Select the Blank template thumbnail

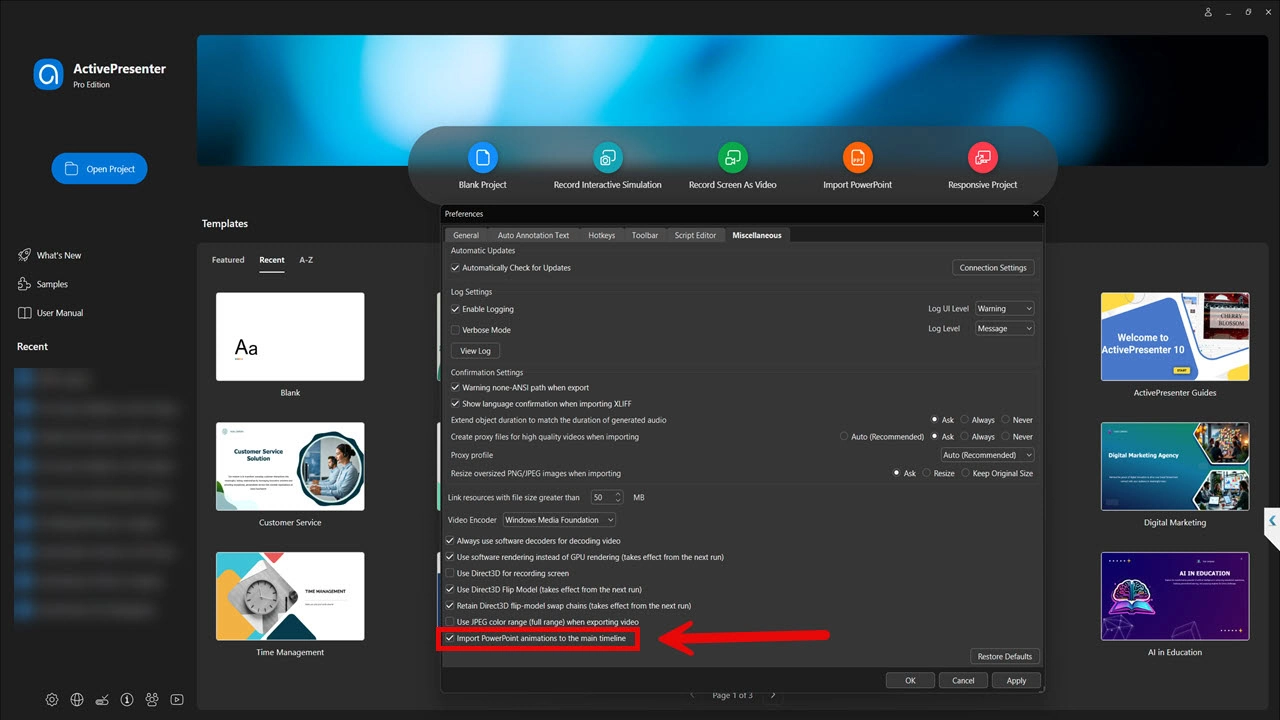pos(290,336)
